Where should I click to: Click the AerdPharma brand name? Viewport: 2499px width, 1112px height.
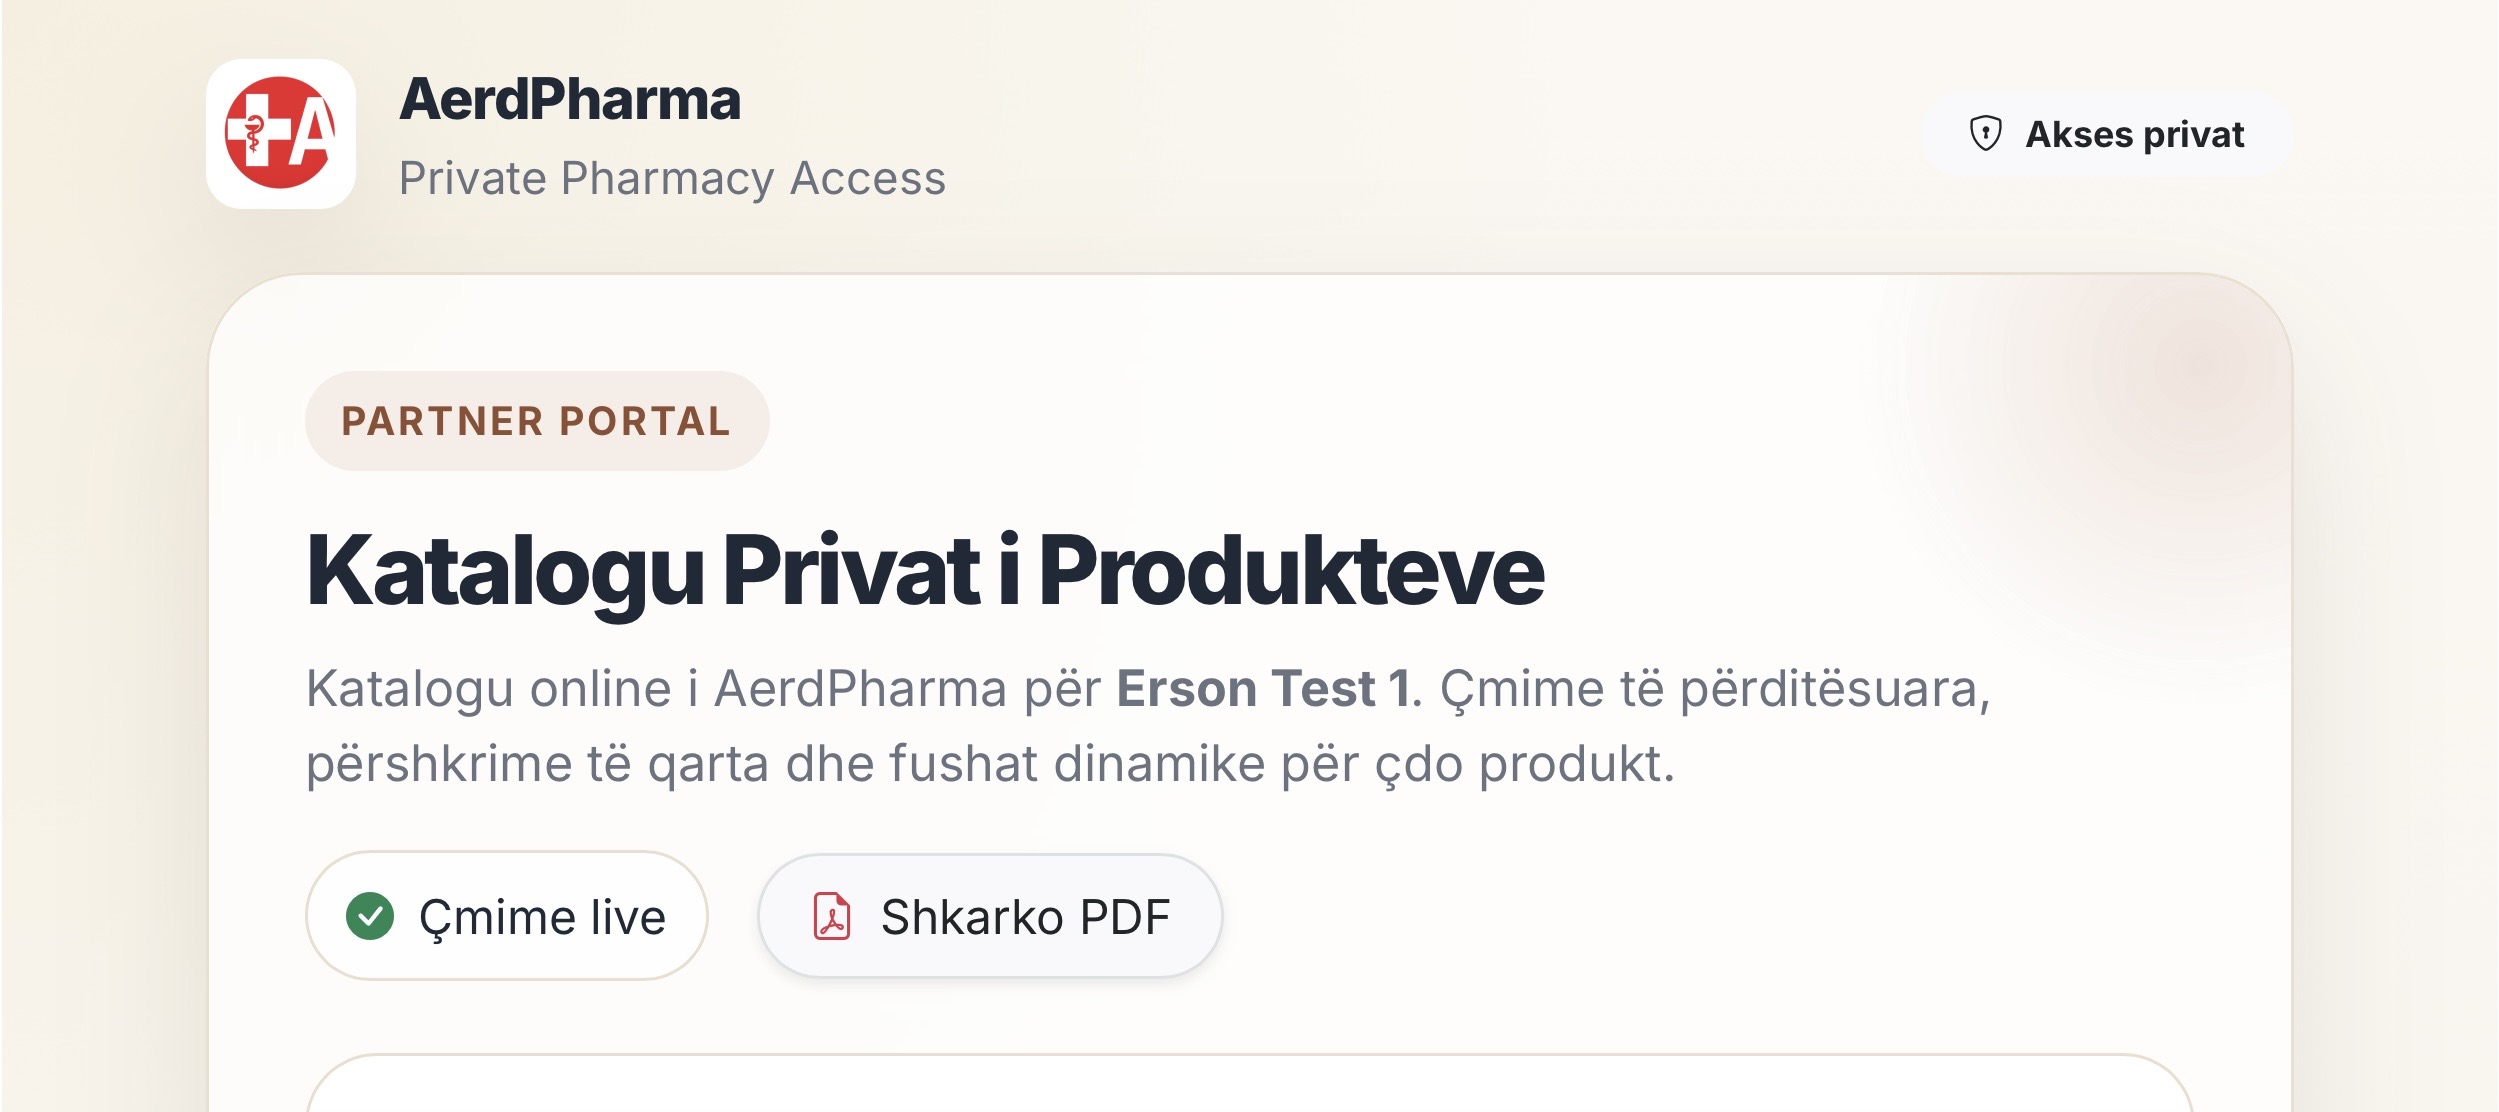(570, 100)
